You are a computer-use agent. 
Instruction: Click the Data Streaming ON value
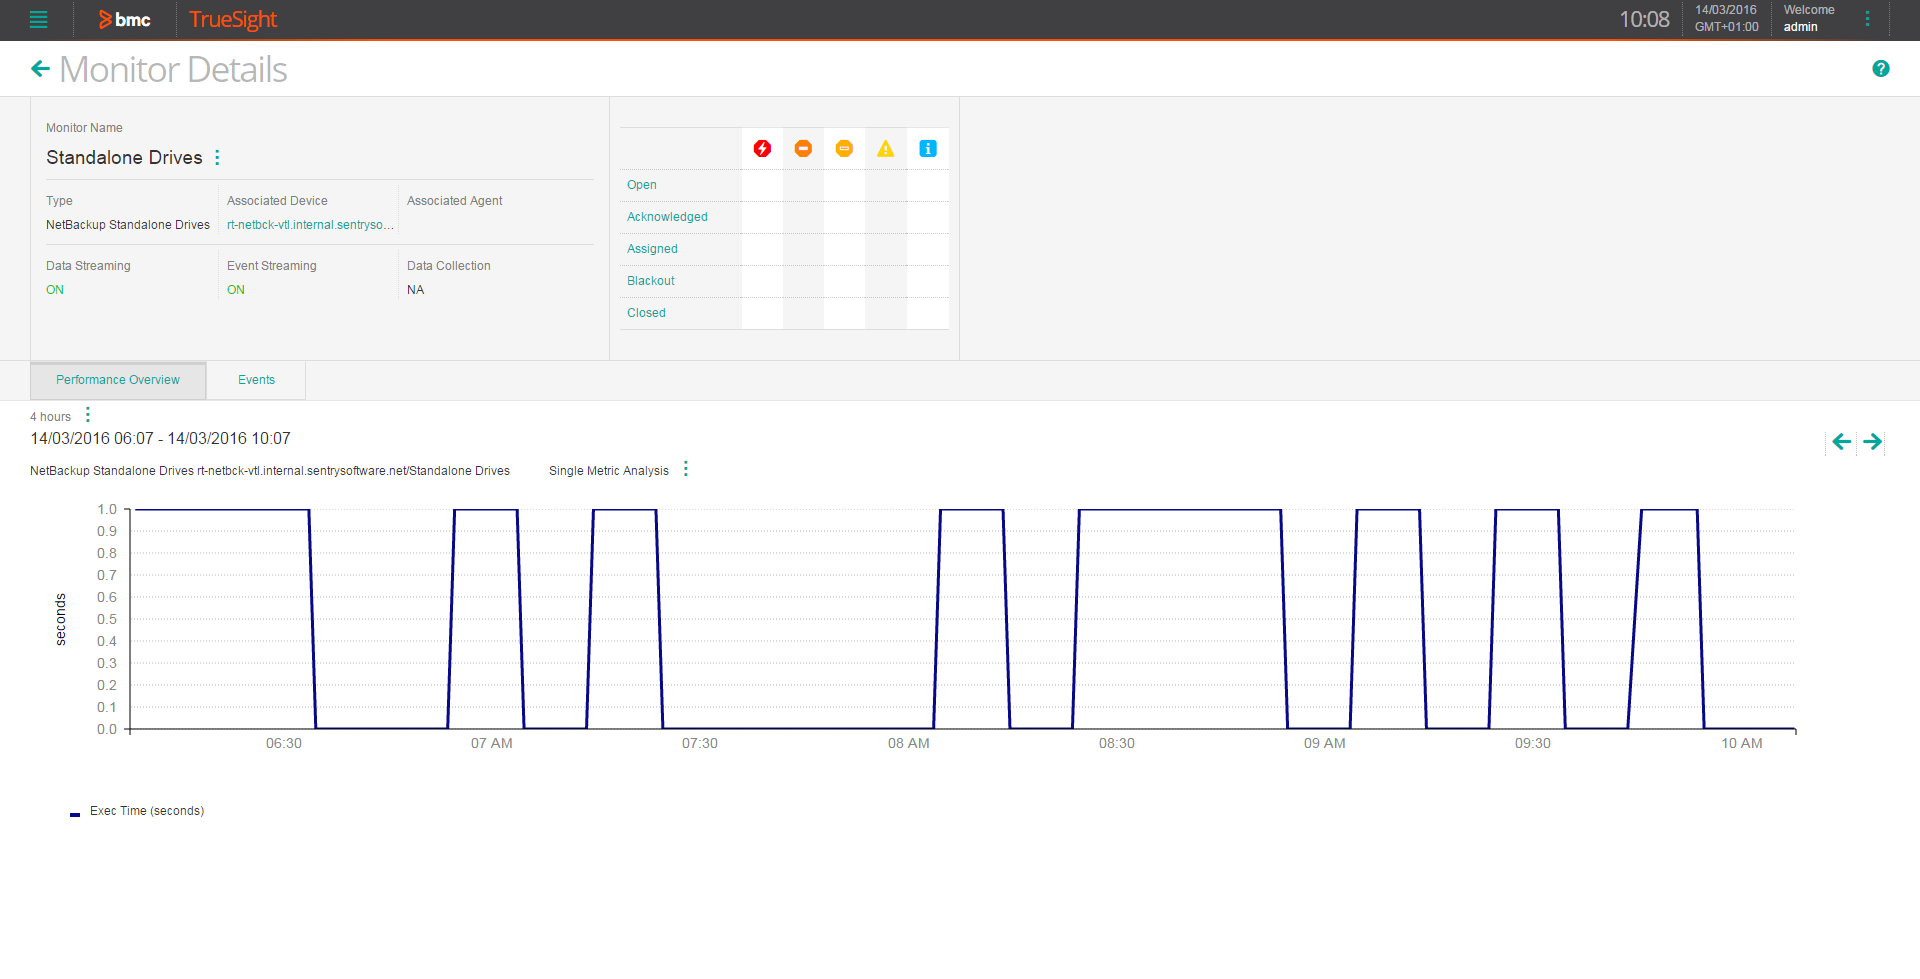(55, 290)
